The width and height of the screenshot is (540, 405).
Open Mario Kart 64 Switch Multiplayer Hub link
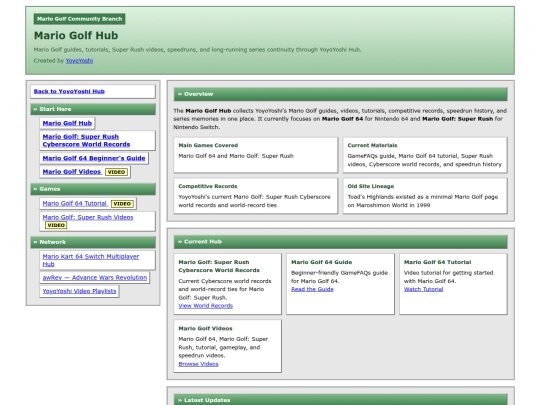pos(91,260)
